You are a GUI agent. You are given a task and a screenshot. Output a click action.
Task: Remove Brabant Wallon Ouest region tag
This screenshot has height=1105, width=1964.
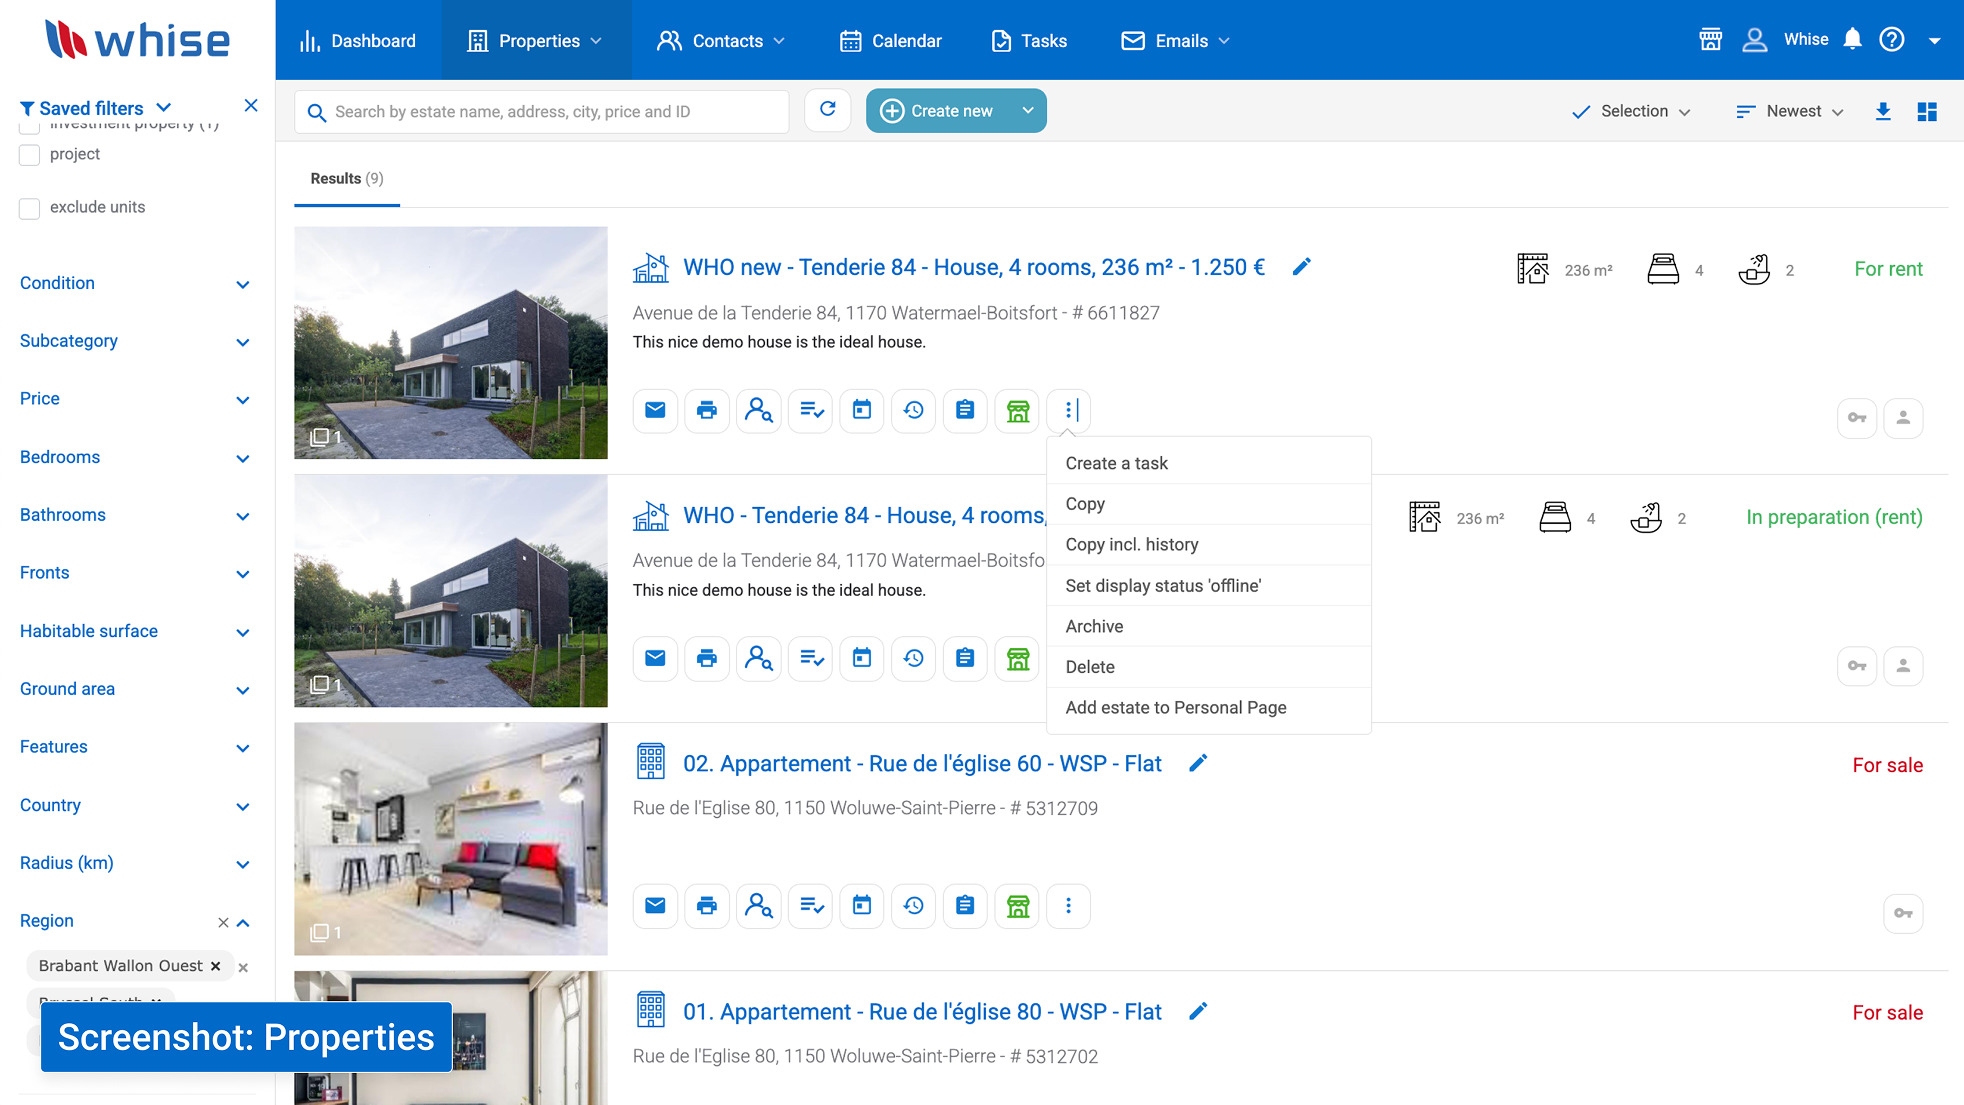click(215, 966)
